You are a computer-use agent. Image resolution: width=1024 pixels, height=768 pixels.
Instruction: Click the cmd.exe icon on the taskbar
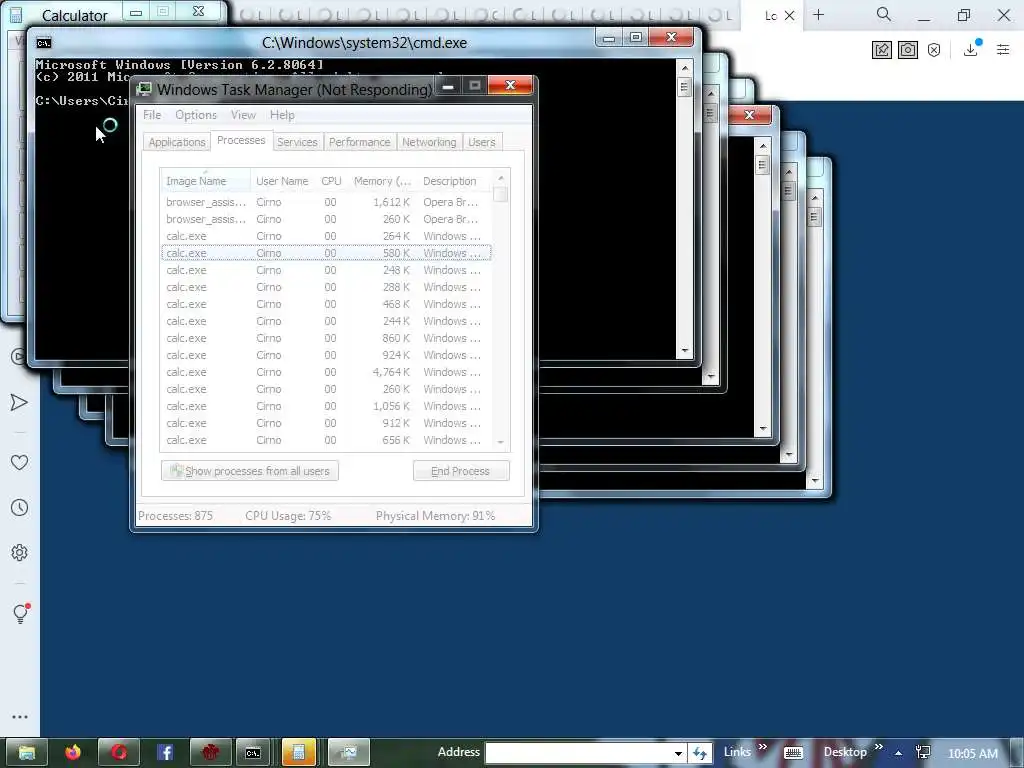pyautogui.click(x=255, y=752)
